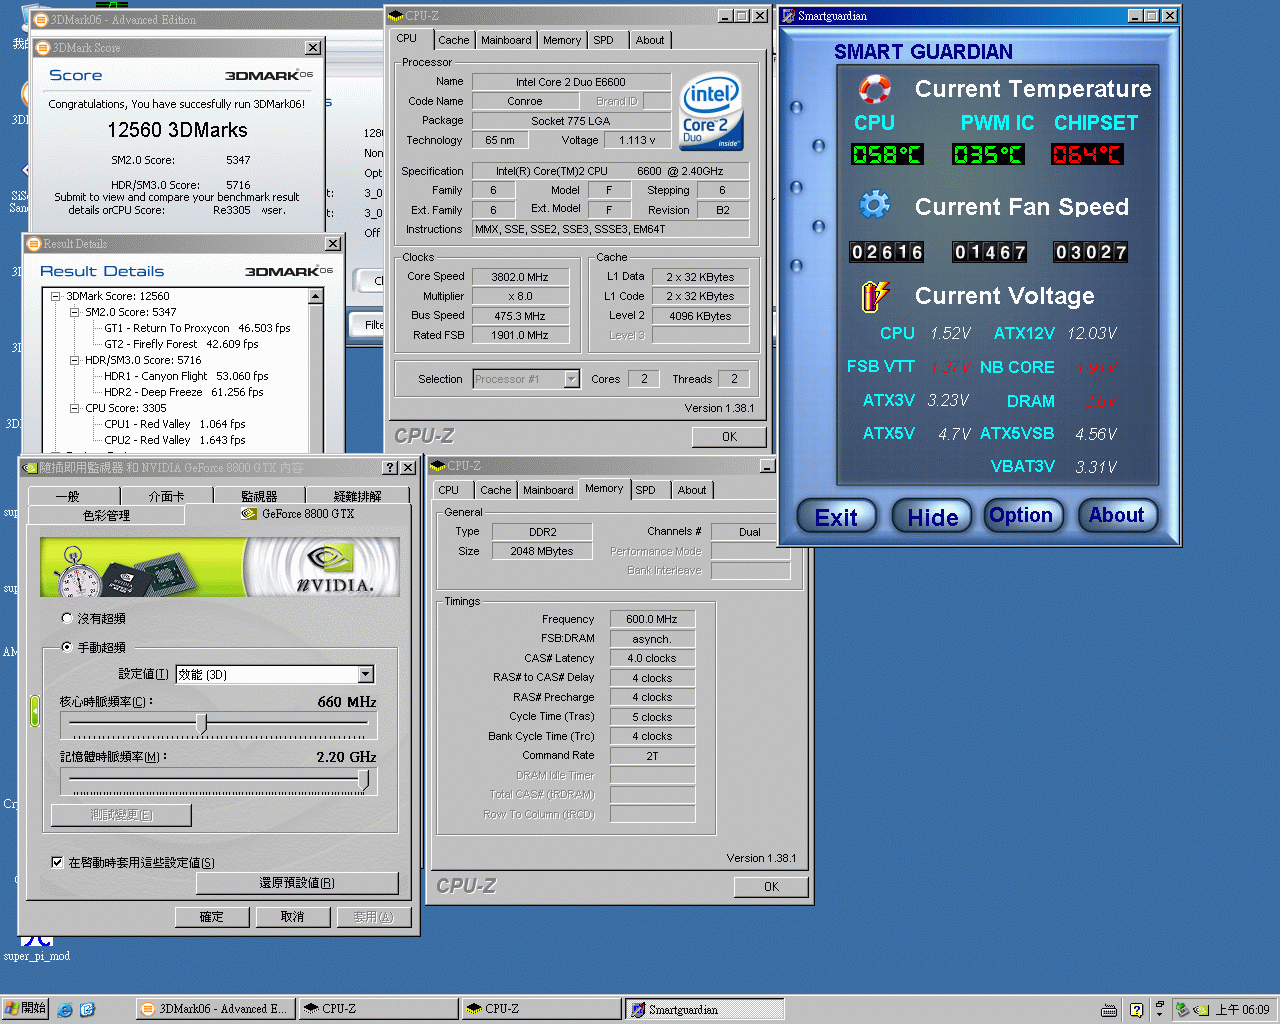Click the Intel Core 2 Duo logo
Image resolution: width=1280 pixels, height=1024 pixels.
711,111
